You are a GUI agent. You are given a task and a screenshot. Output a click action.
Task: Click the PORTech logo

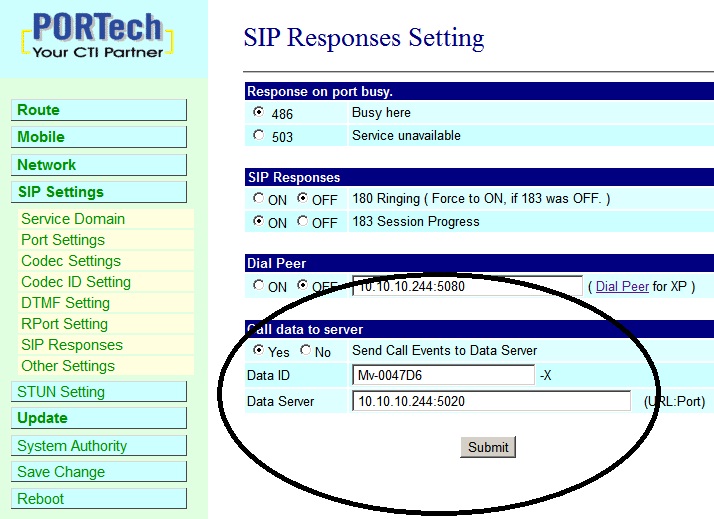point(97,36)
